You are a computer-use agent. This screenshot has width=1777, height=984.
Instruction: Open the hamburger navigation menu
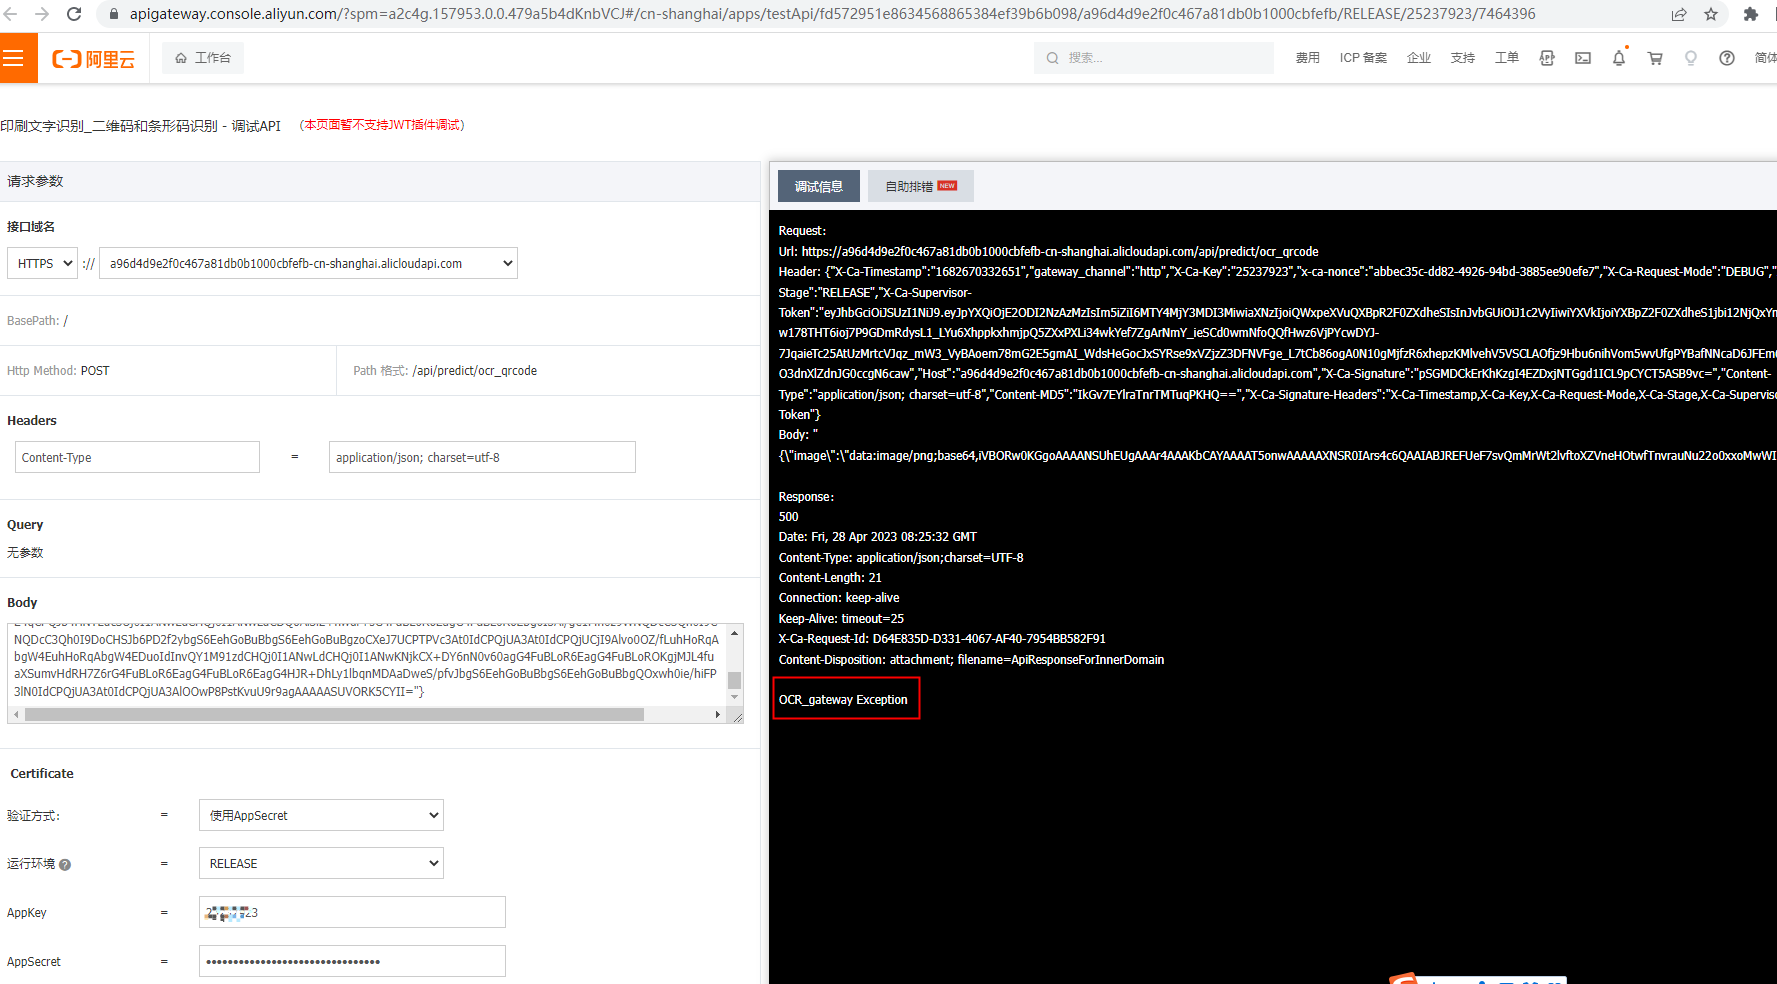click(x=13, y=58)
